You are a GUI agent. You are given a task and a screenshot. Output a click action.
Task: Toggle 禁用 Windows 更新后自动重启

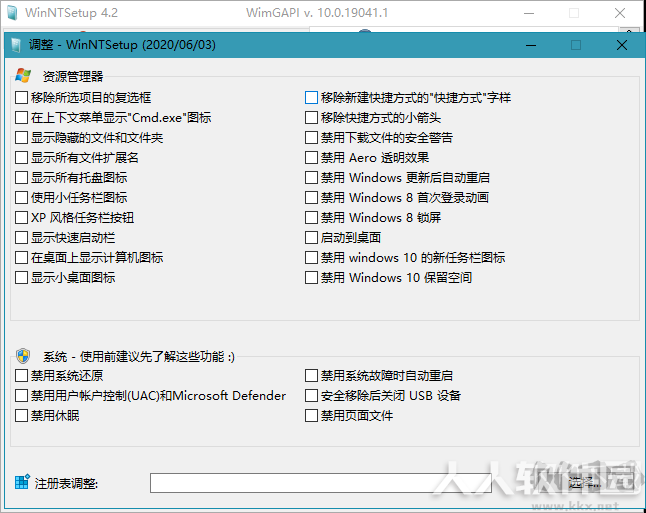pyautogui.click(x=311, y=178)
